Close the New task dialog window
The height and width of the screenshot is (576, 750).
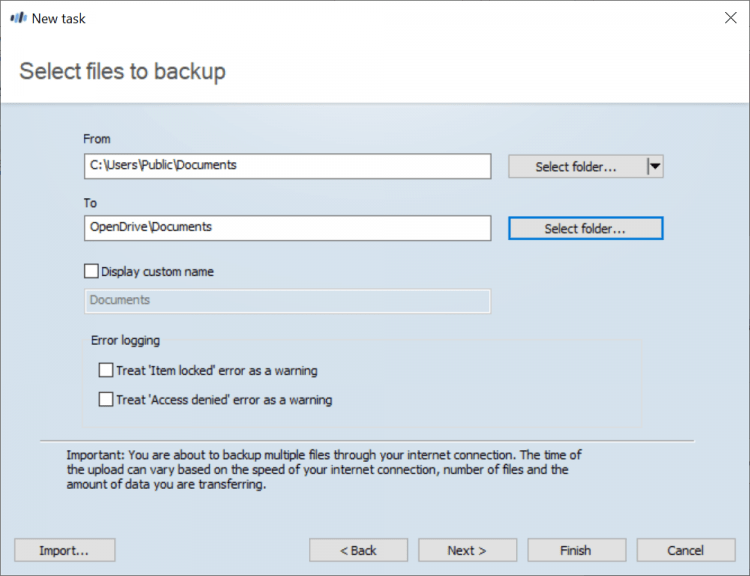(729, 18)
